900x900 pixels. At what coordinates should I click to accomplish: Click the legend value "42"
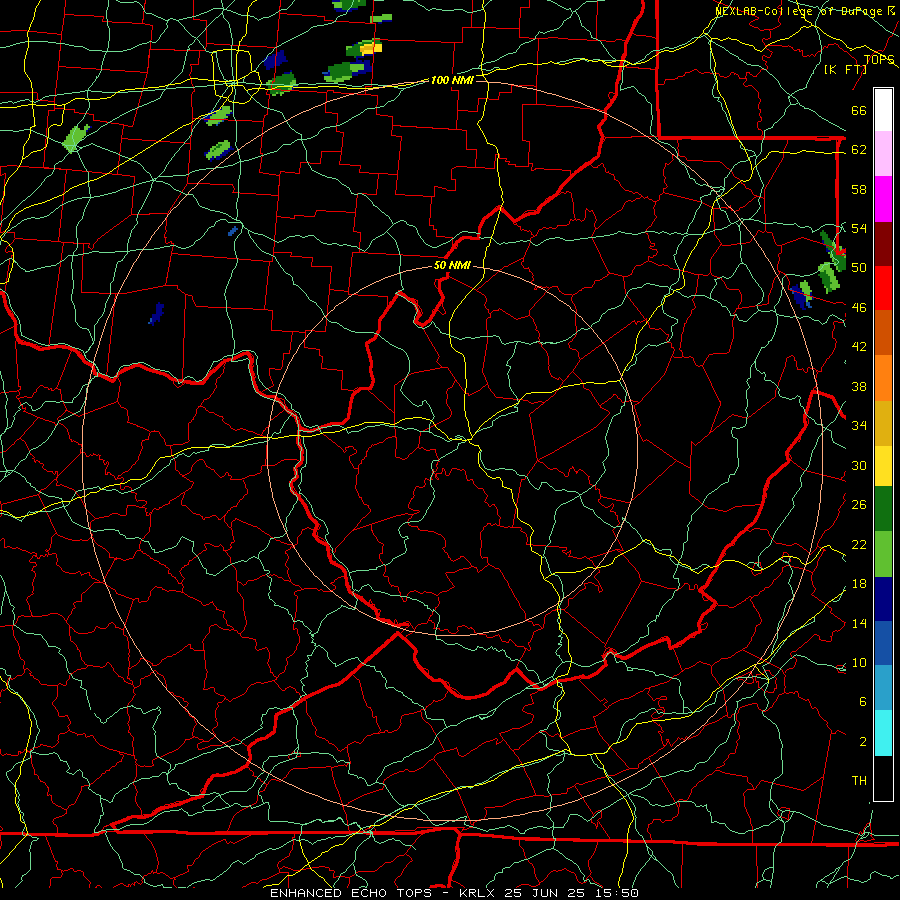click(x=859, y=347)
